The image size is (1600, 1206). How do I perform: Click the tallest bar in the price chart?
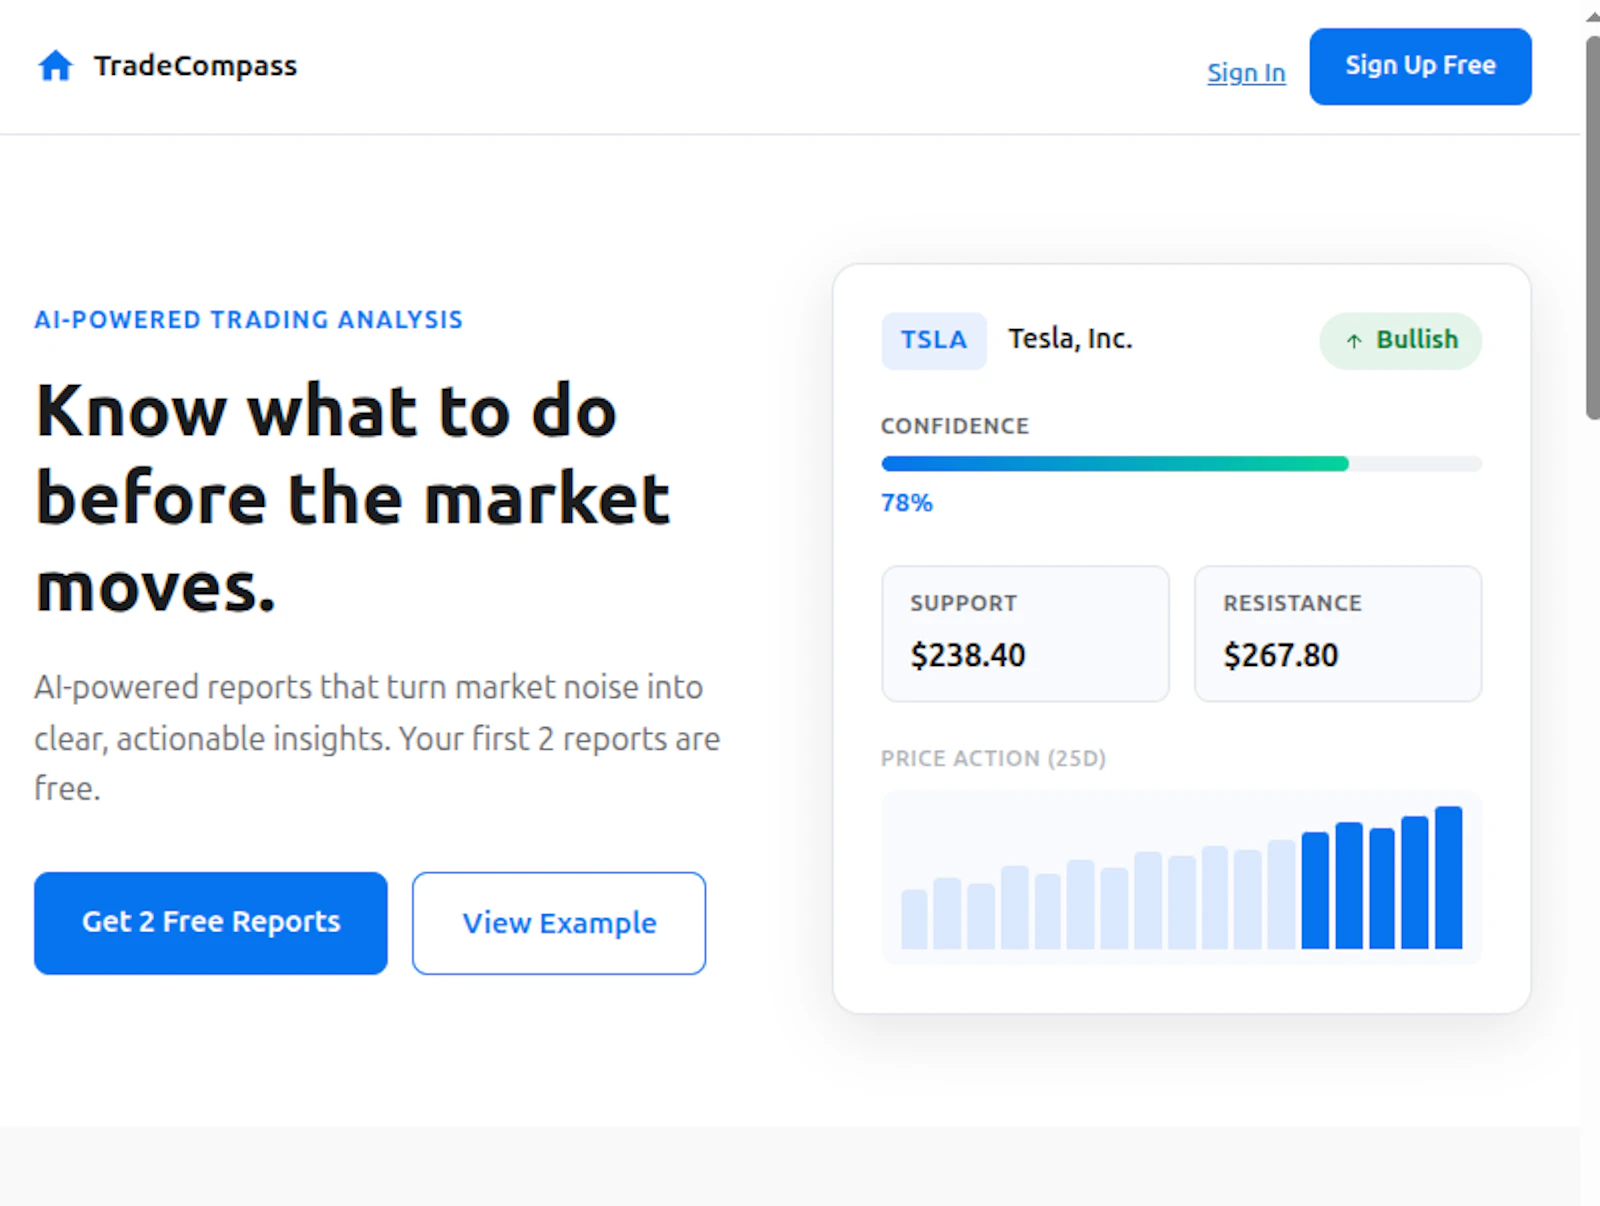(x=1449, y=883)
